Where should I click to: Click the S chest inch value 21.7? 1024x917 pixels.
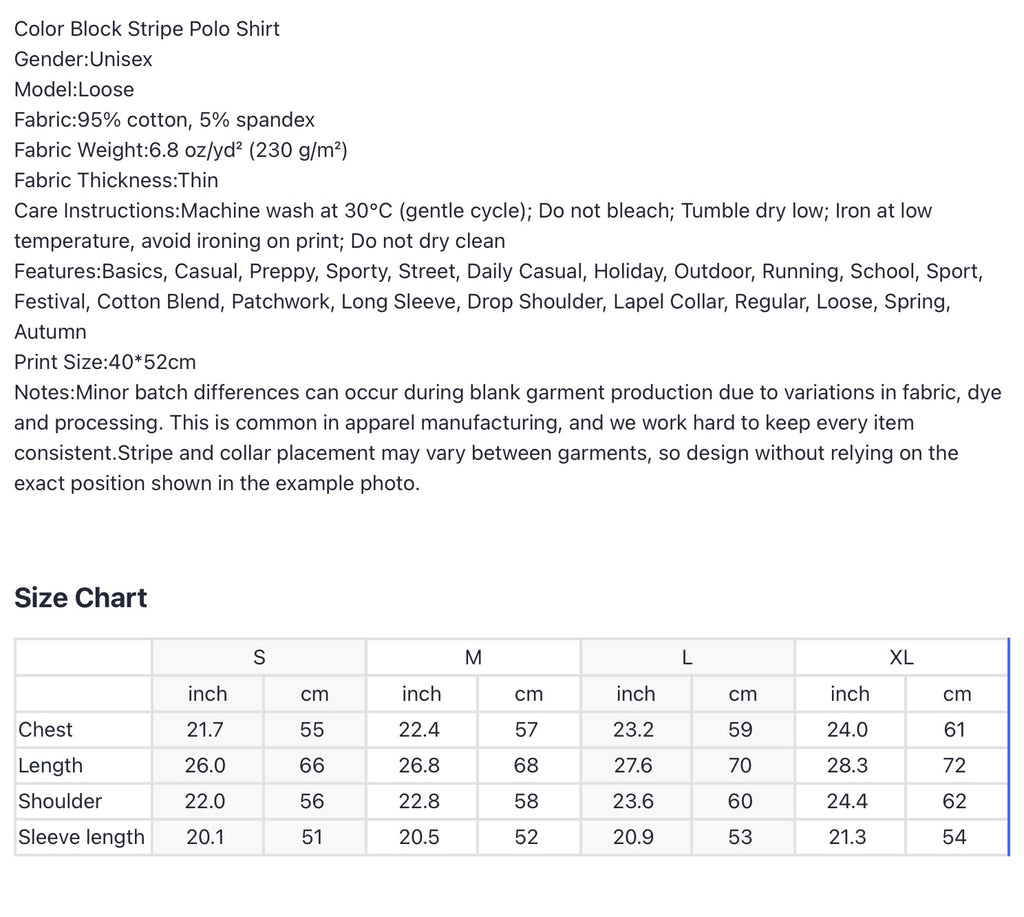pos(205,730)
